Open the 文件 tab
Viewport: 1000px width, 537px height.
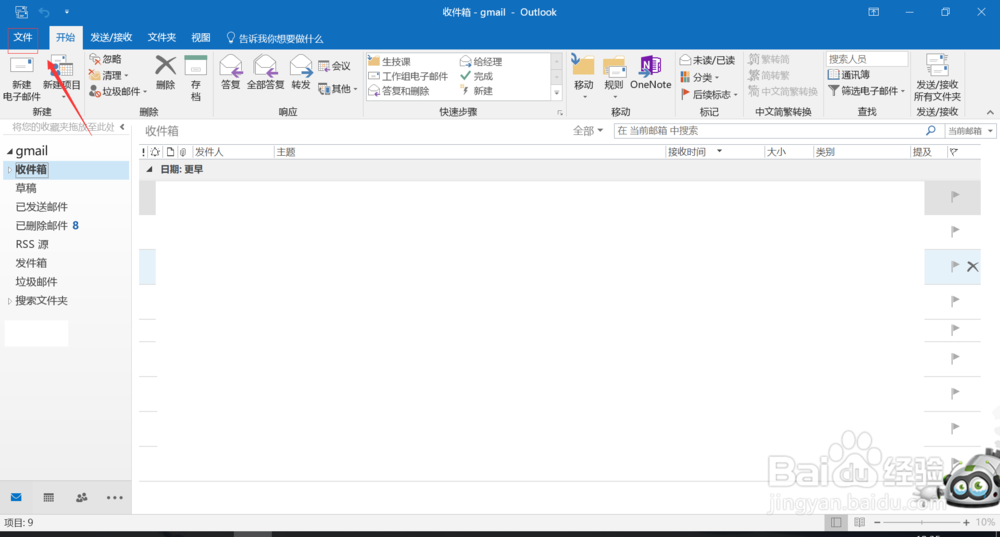(23, 38)
